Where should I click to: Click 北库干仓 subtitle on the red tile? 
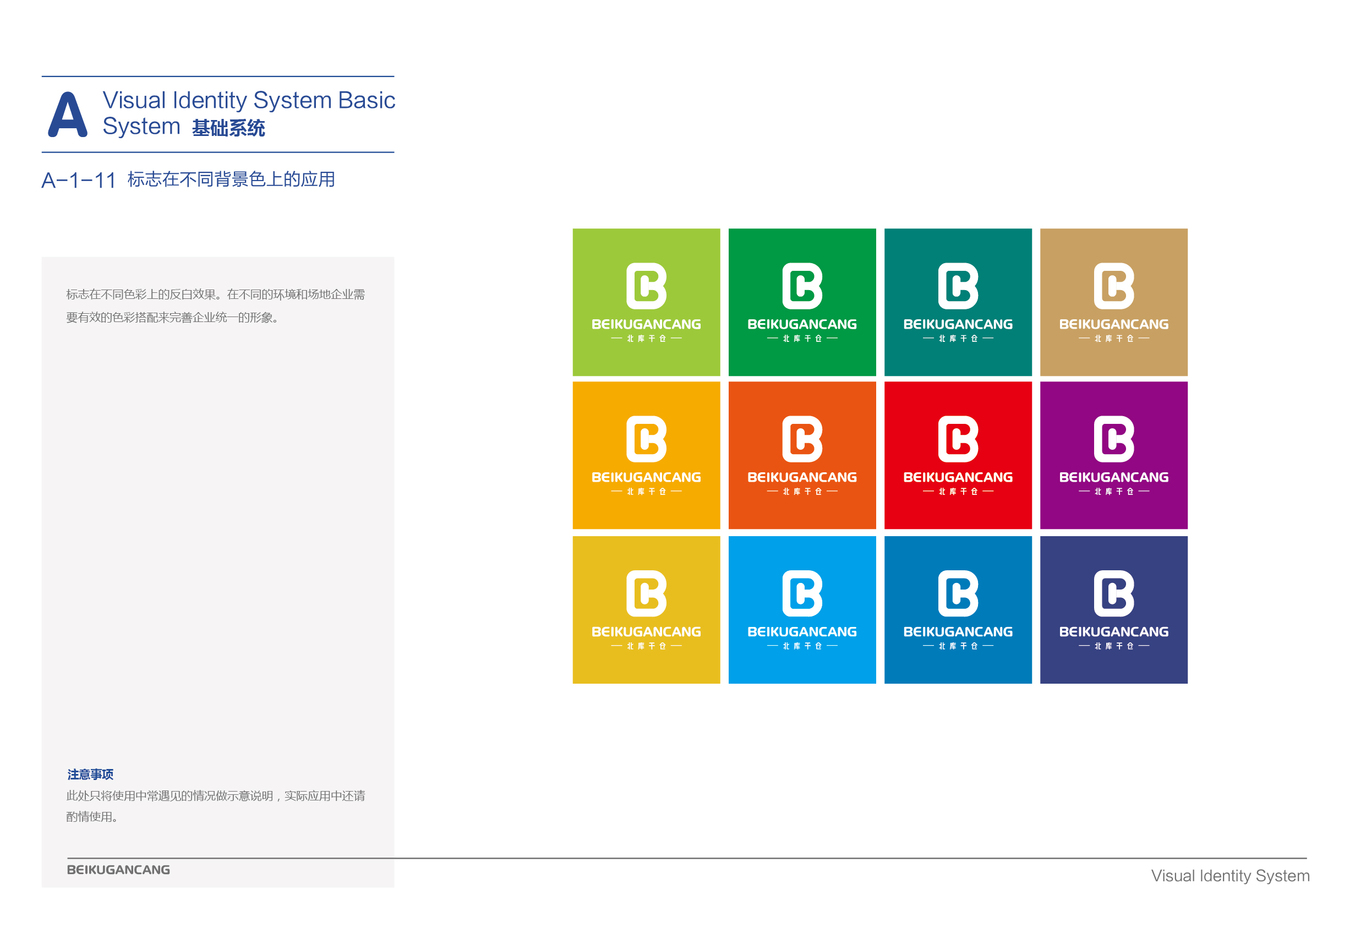[958, 492]
